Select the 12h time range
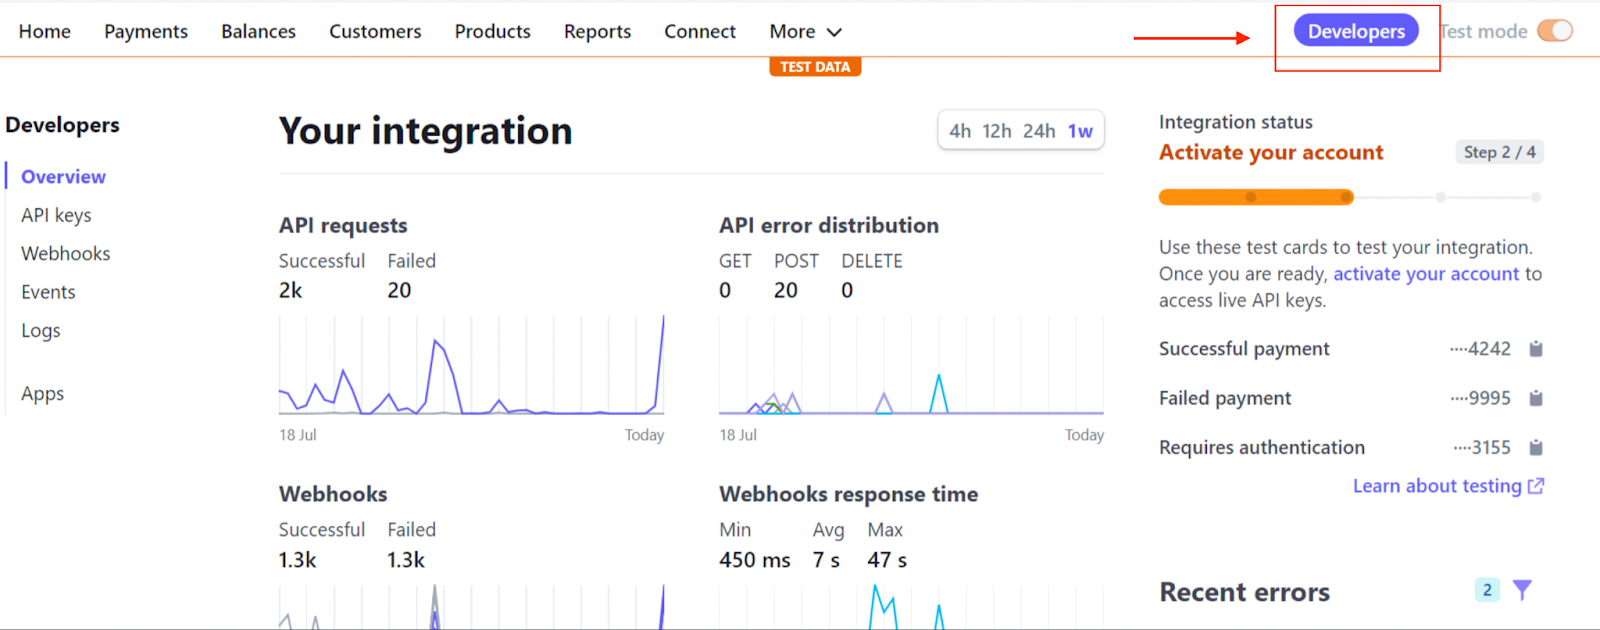The image size is (1600, 630). click(x=997, y=131)
